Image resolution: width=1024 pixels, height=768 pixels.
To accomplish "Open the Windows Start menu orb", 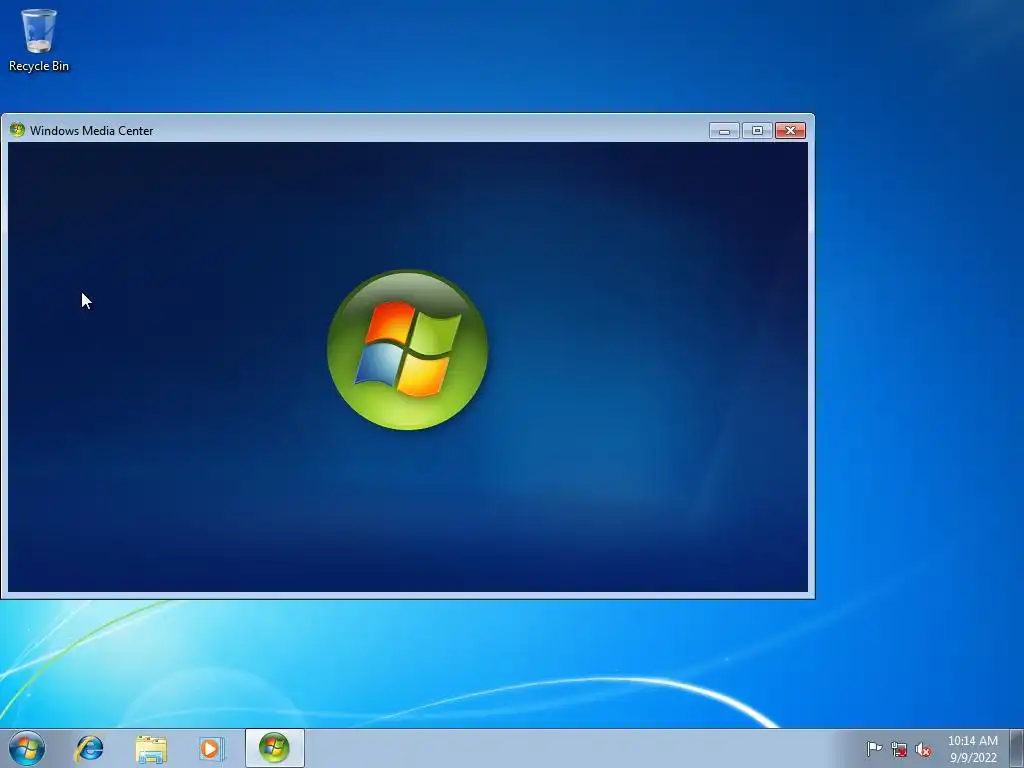I will tap(27, 748).
